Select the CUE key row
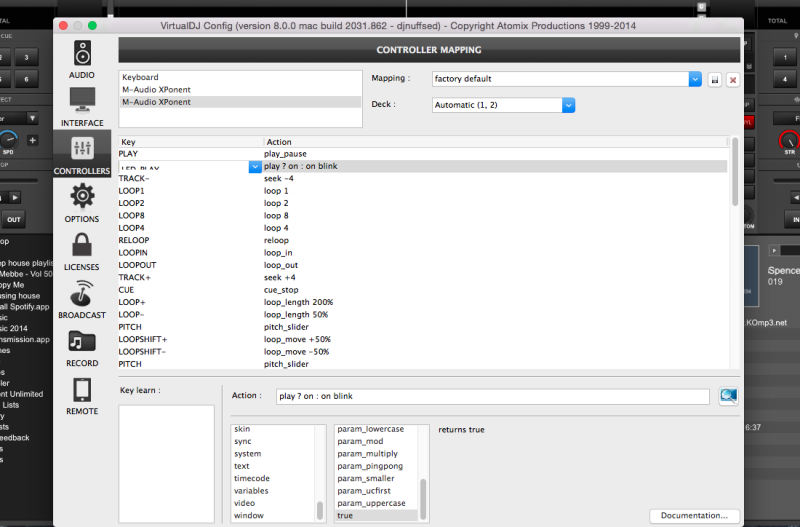This screenshot has height=527, width=800. click(422, 290)
